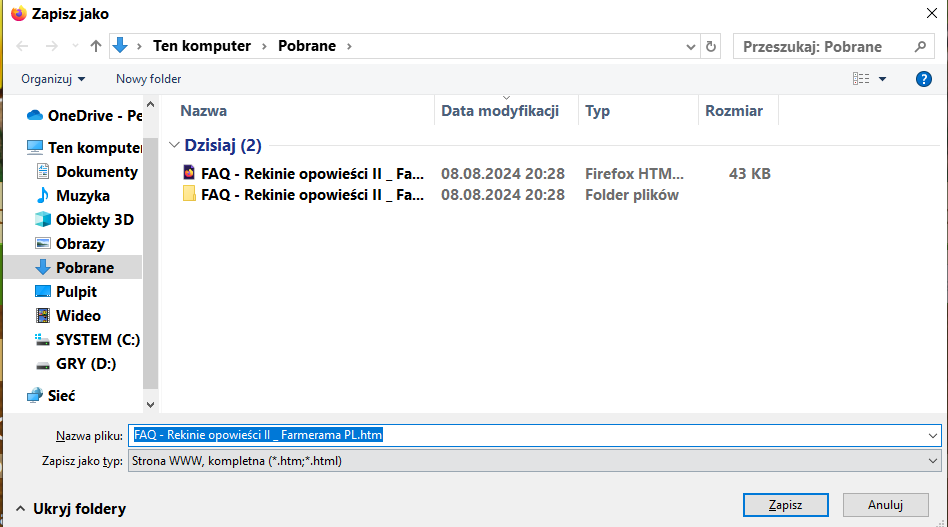Click the Zapisz button

(x=785, y=505)
